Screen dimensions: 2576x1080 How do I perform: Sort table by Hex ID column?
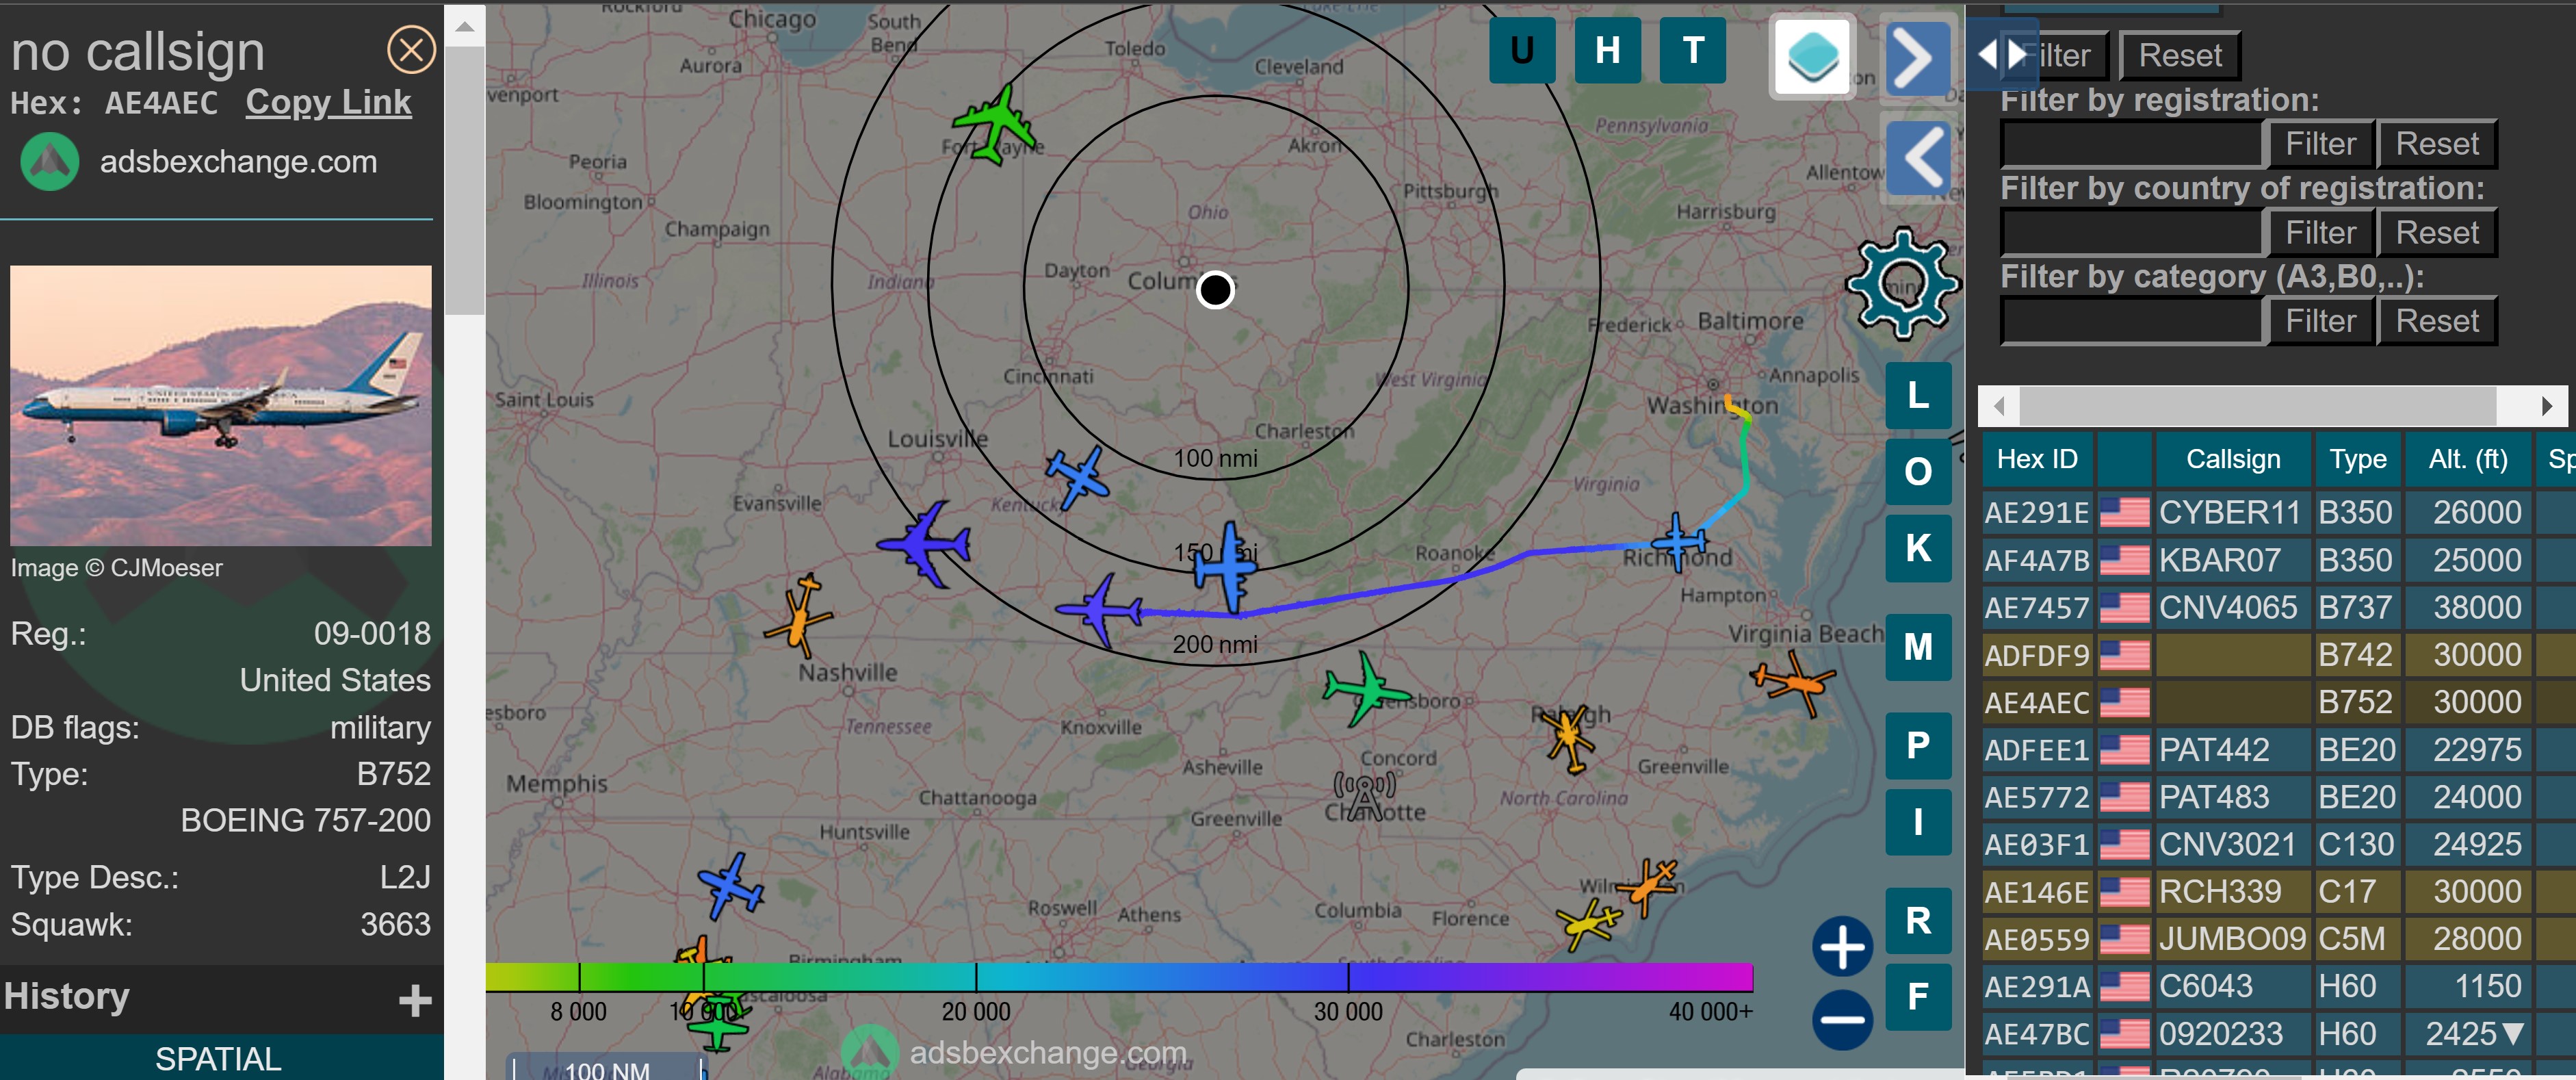2037,459
